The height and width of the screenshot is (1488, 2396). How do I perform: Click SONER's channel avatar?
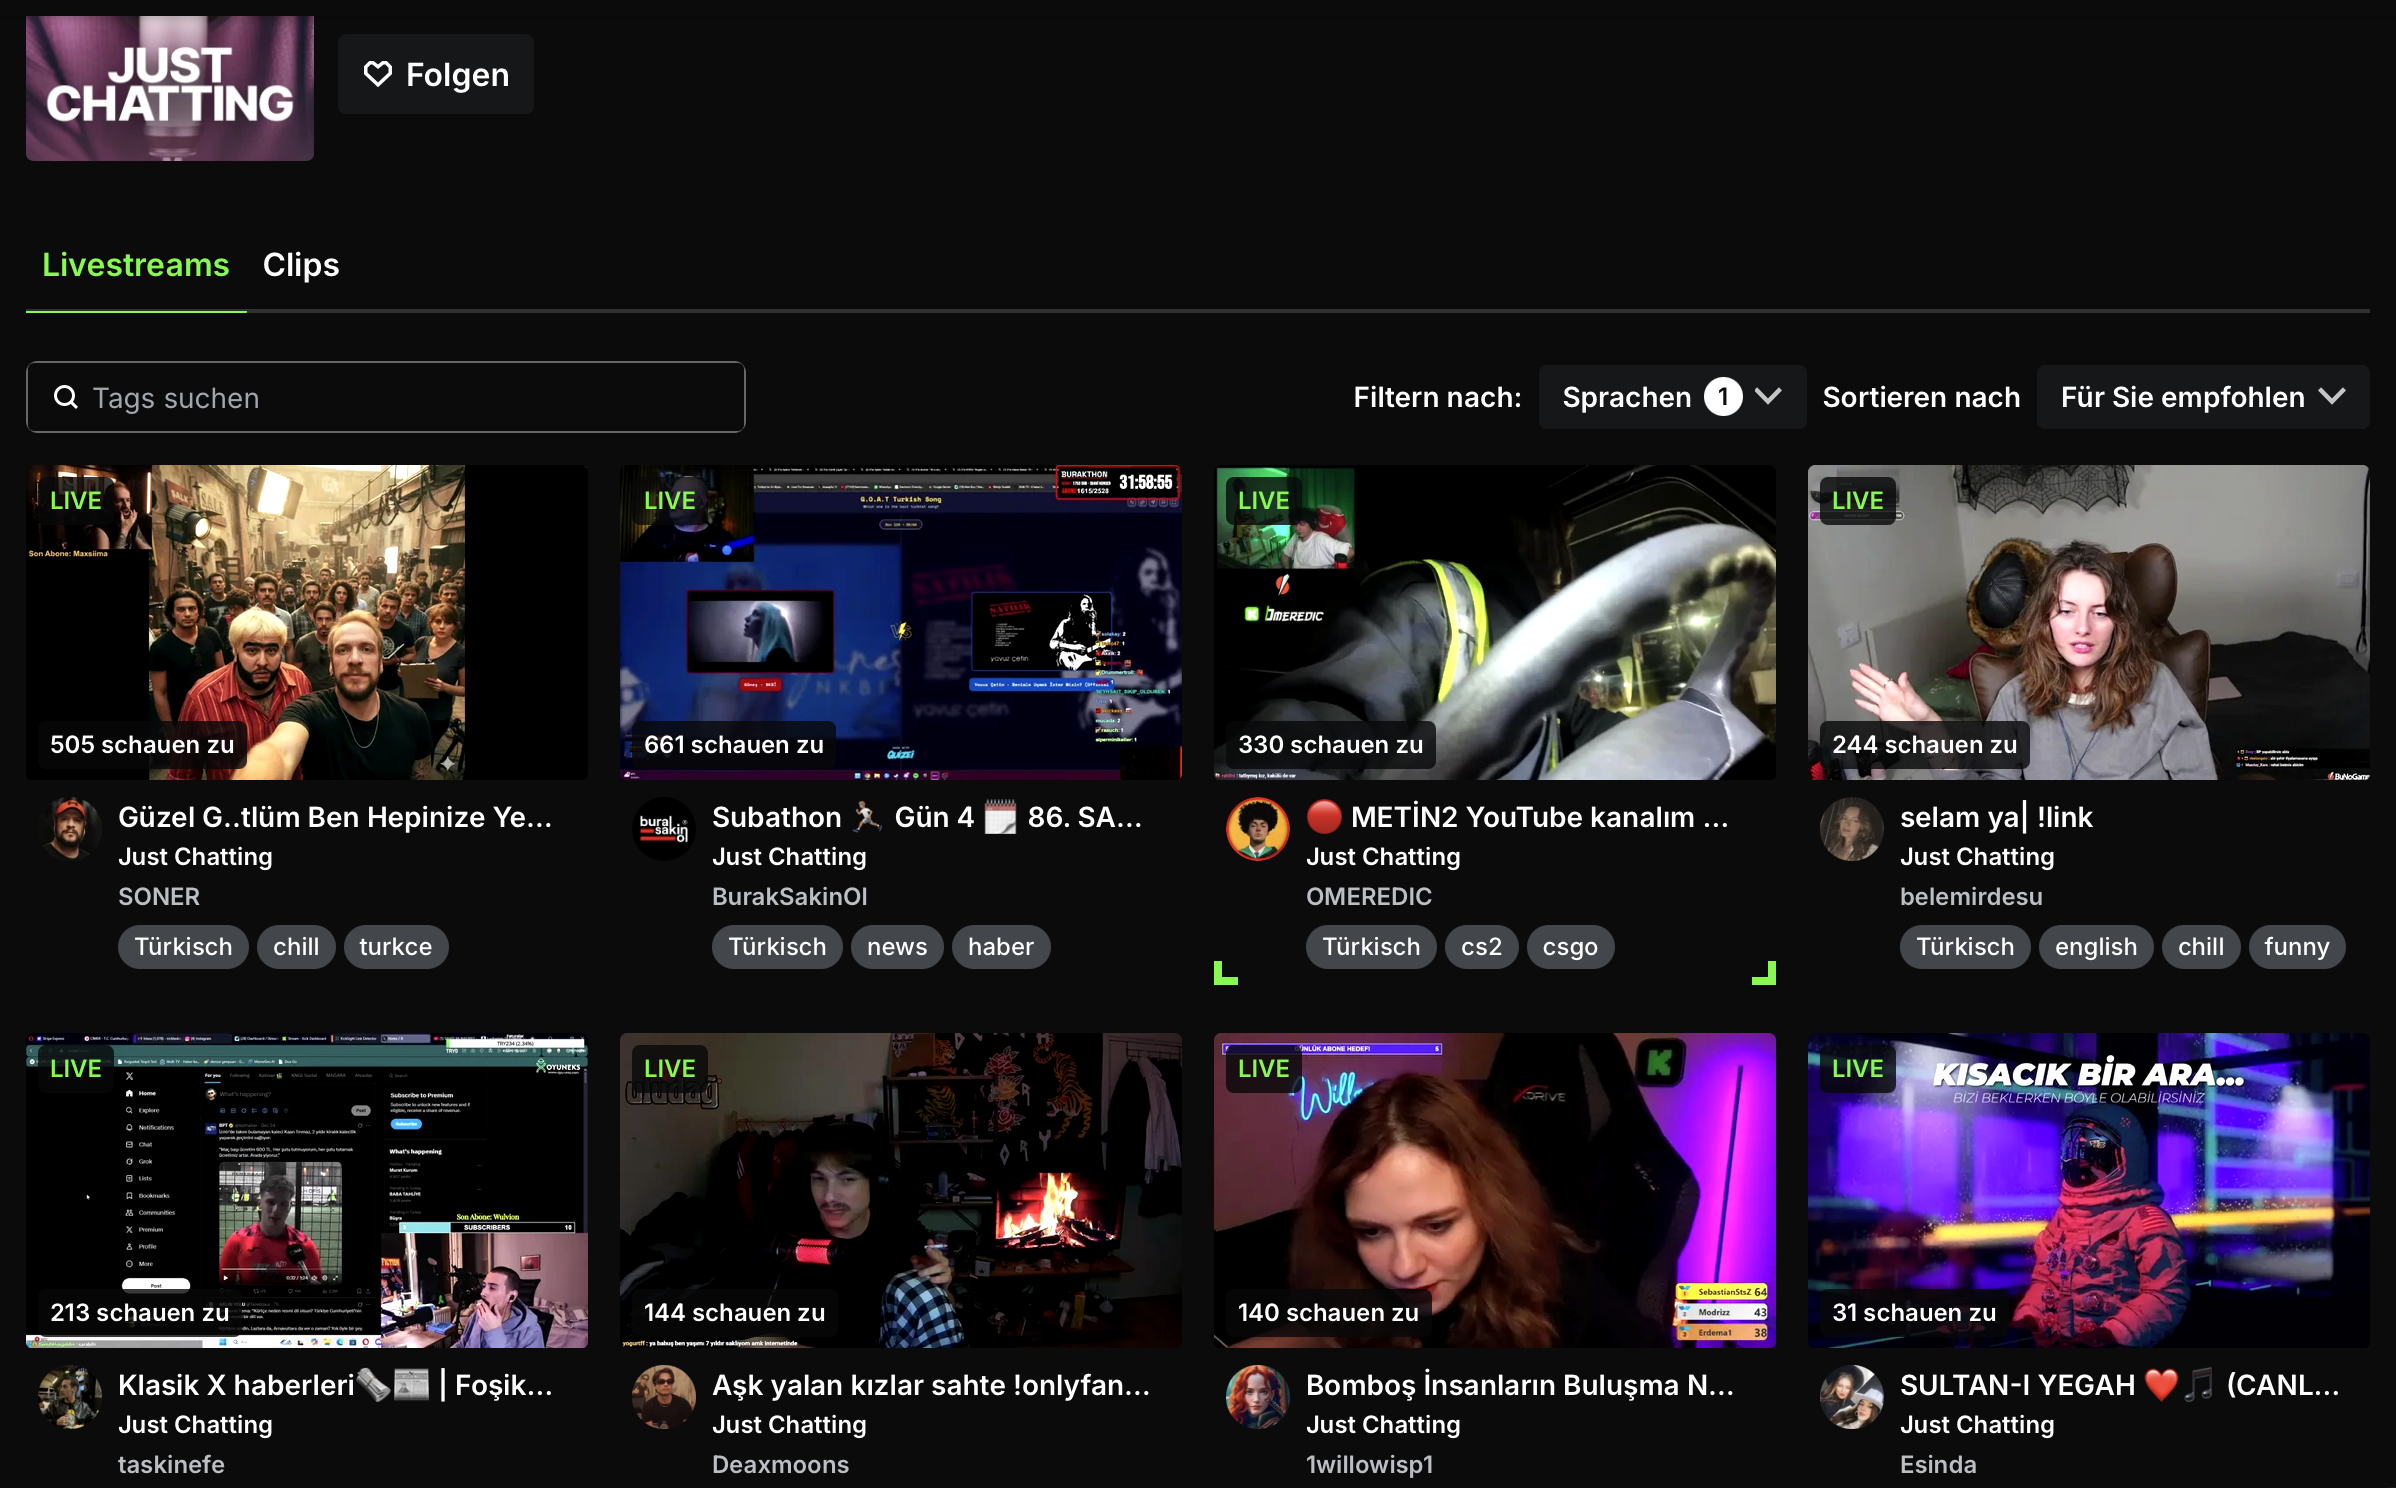click(70, 829)
